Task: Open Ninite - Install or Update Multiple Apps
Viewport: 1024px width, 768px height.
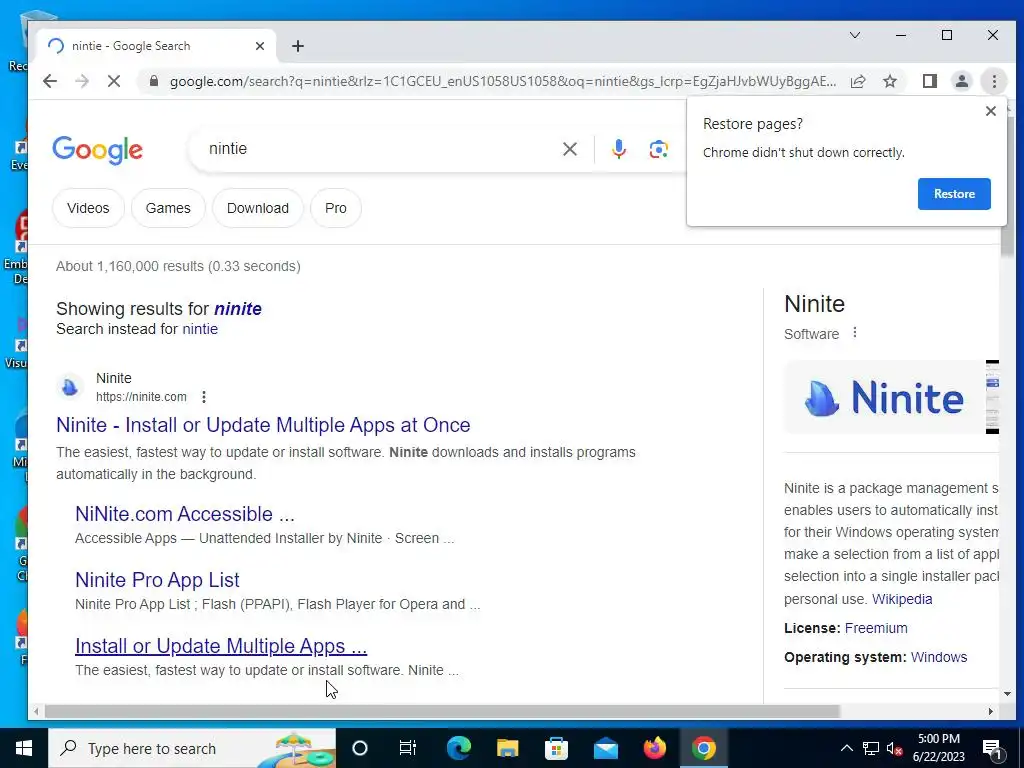Action: click(263, 424)
